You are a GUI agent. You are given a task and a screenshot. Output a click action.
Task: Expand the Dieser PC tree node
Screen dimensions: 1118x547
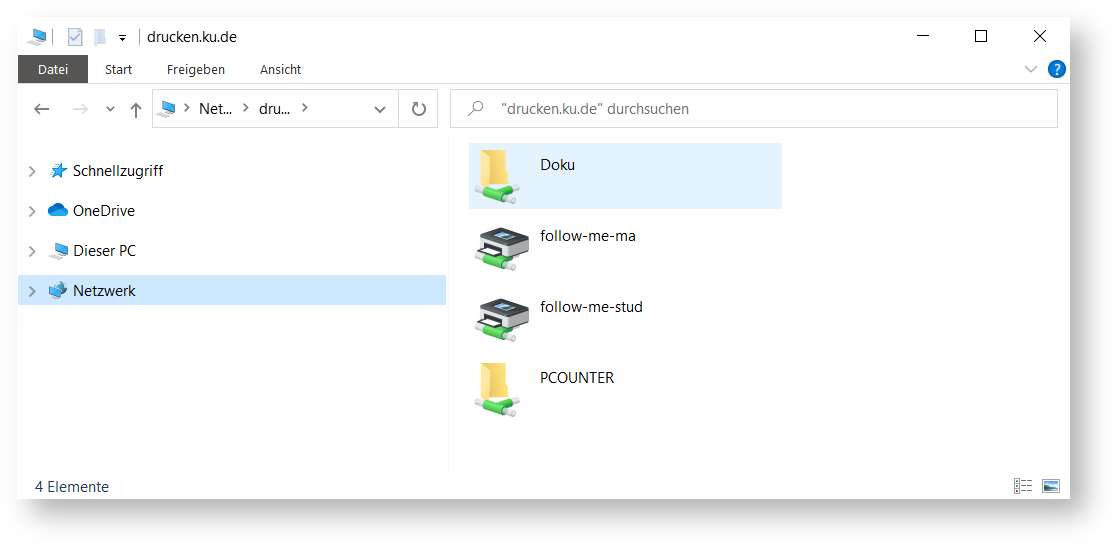click(32, 251)
